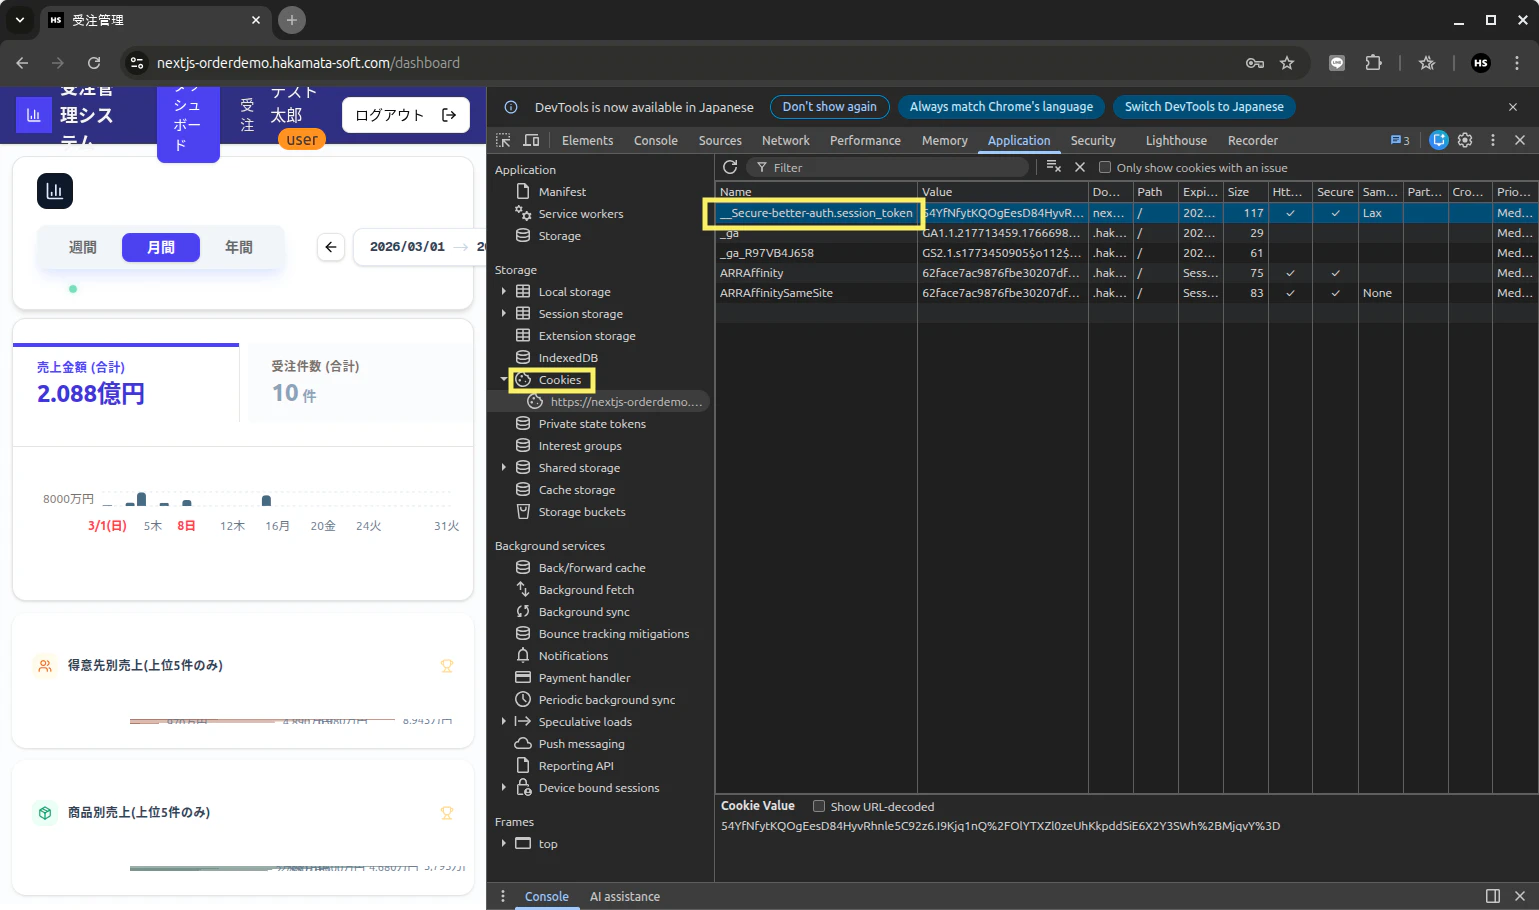Check the Show URL-decoded box

click(x=819, y=806)
